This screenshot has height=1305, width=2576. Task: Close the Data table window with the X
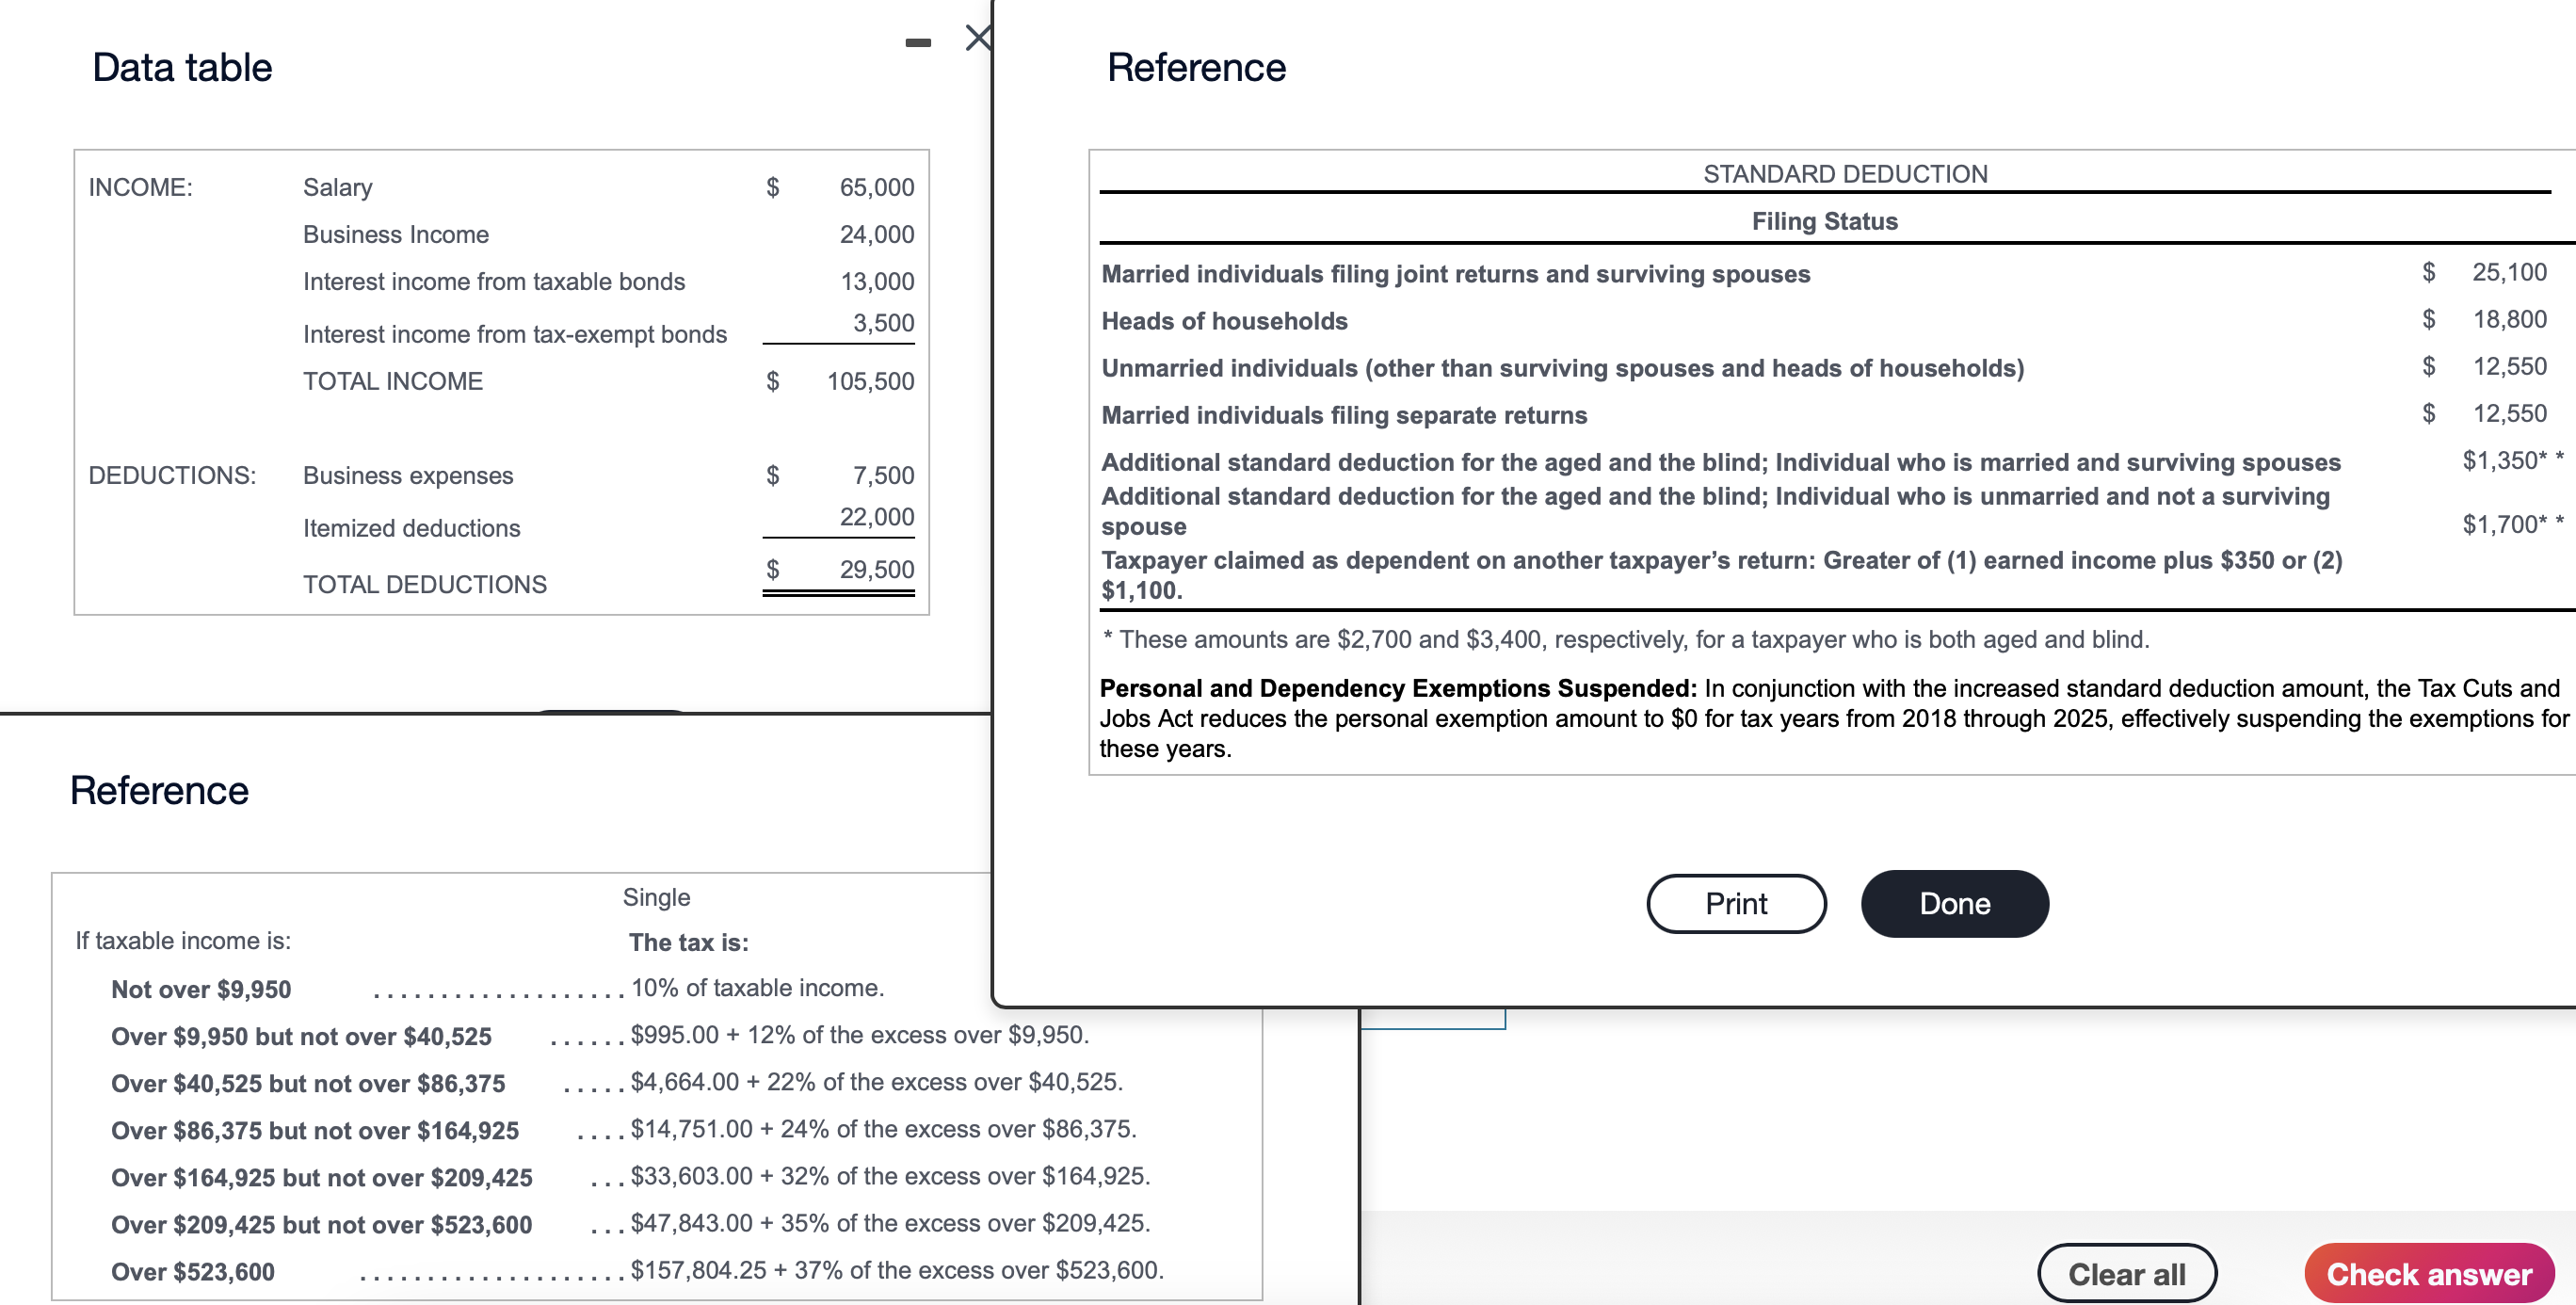point(977,38)
